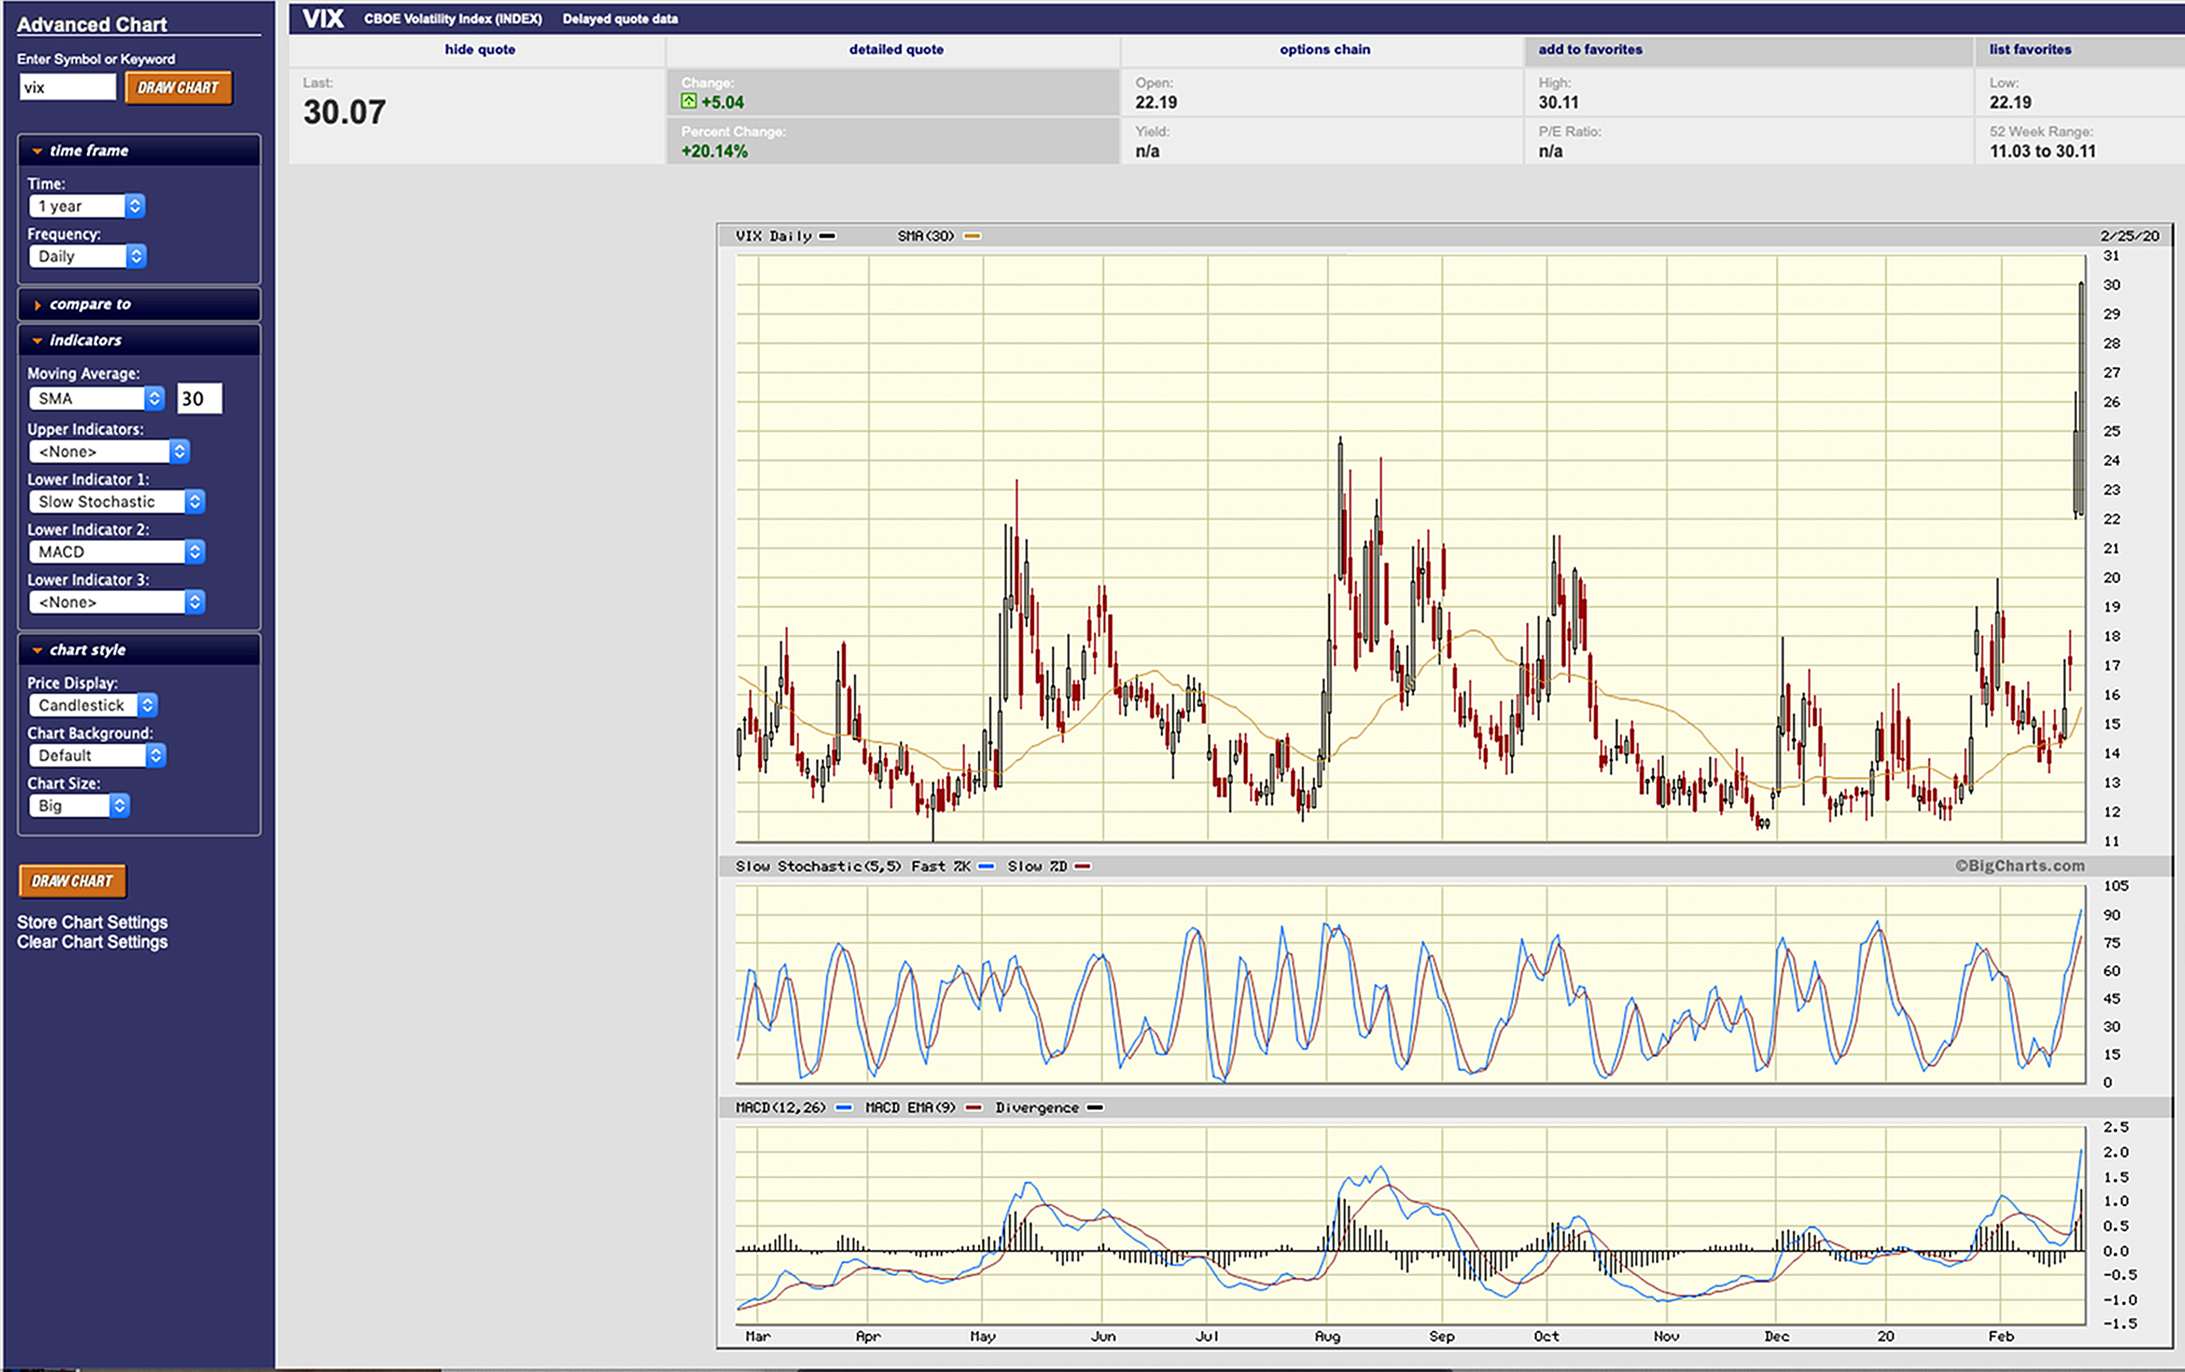The width and height of the screenshot is (2185, 1372).
Task: Click the Fast %K blue legend marker
Action: point(986,867)
